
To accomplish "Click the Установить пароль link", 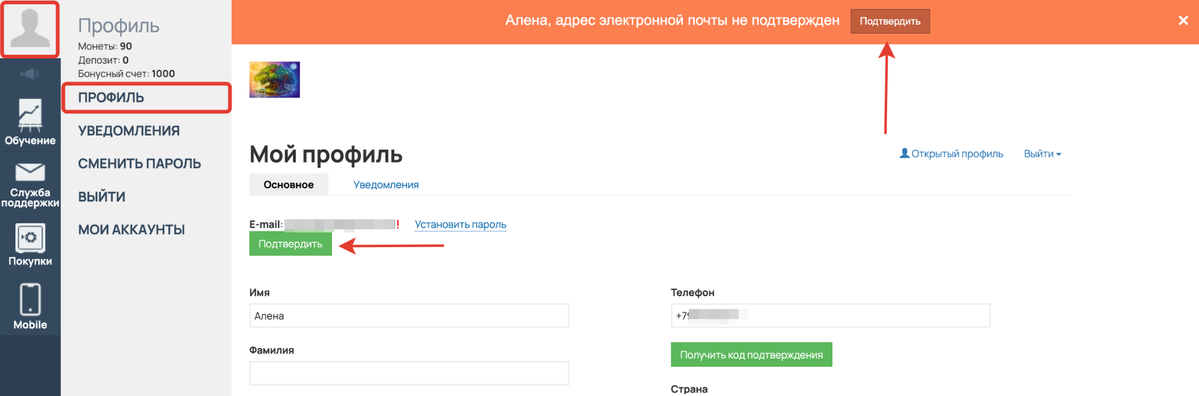I will click(x=460, y=225).
